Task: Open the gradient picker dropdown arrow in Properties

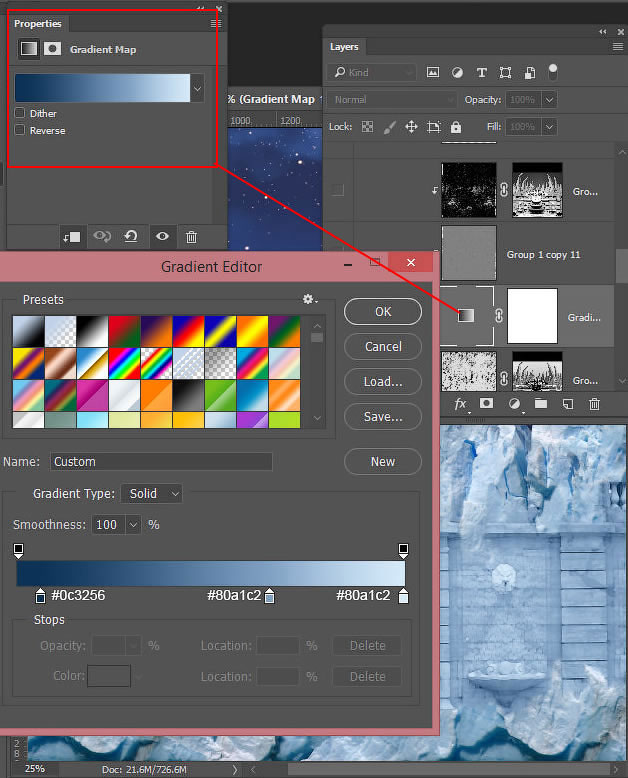Action: click(197, 89)
